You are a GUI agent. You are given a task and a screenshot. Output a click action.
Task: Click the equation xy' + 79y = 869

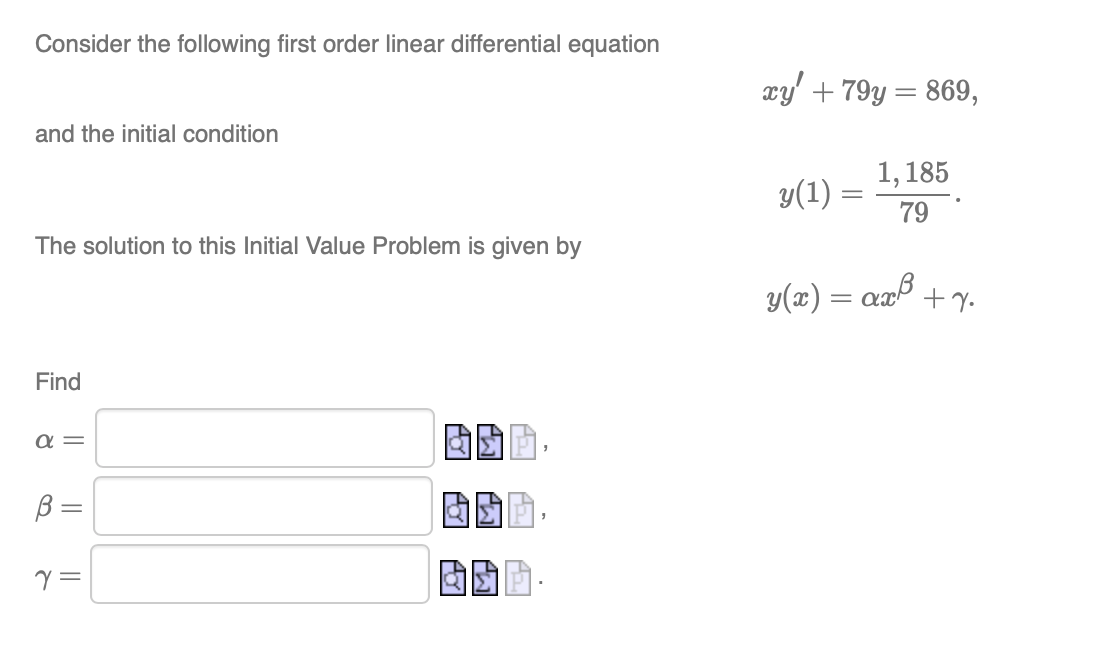pos(870,90)
